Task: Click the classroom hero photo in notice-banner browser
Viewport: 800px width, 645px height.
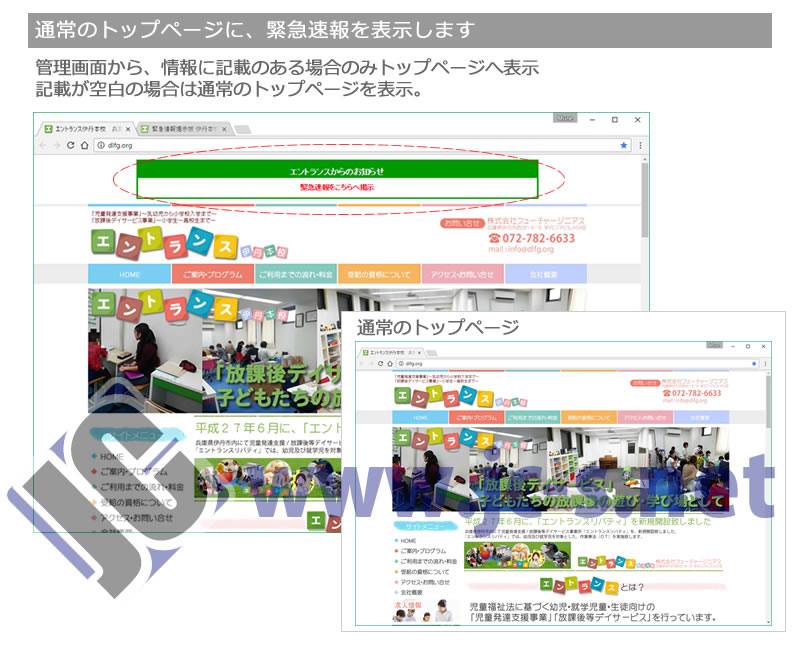Action: (214, 351)
